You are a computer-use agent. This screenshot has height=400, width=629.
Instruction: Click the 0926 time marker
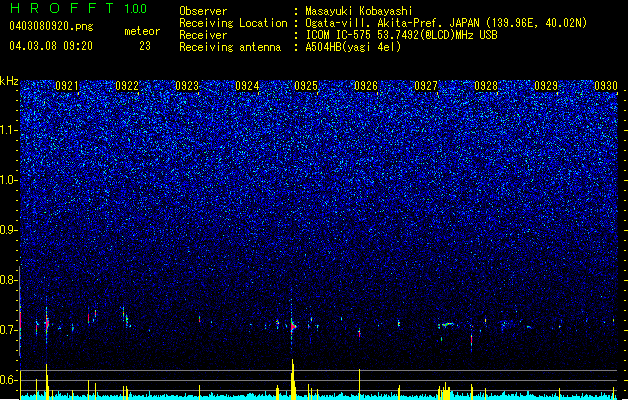[x=366, y=86]
